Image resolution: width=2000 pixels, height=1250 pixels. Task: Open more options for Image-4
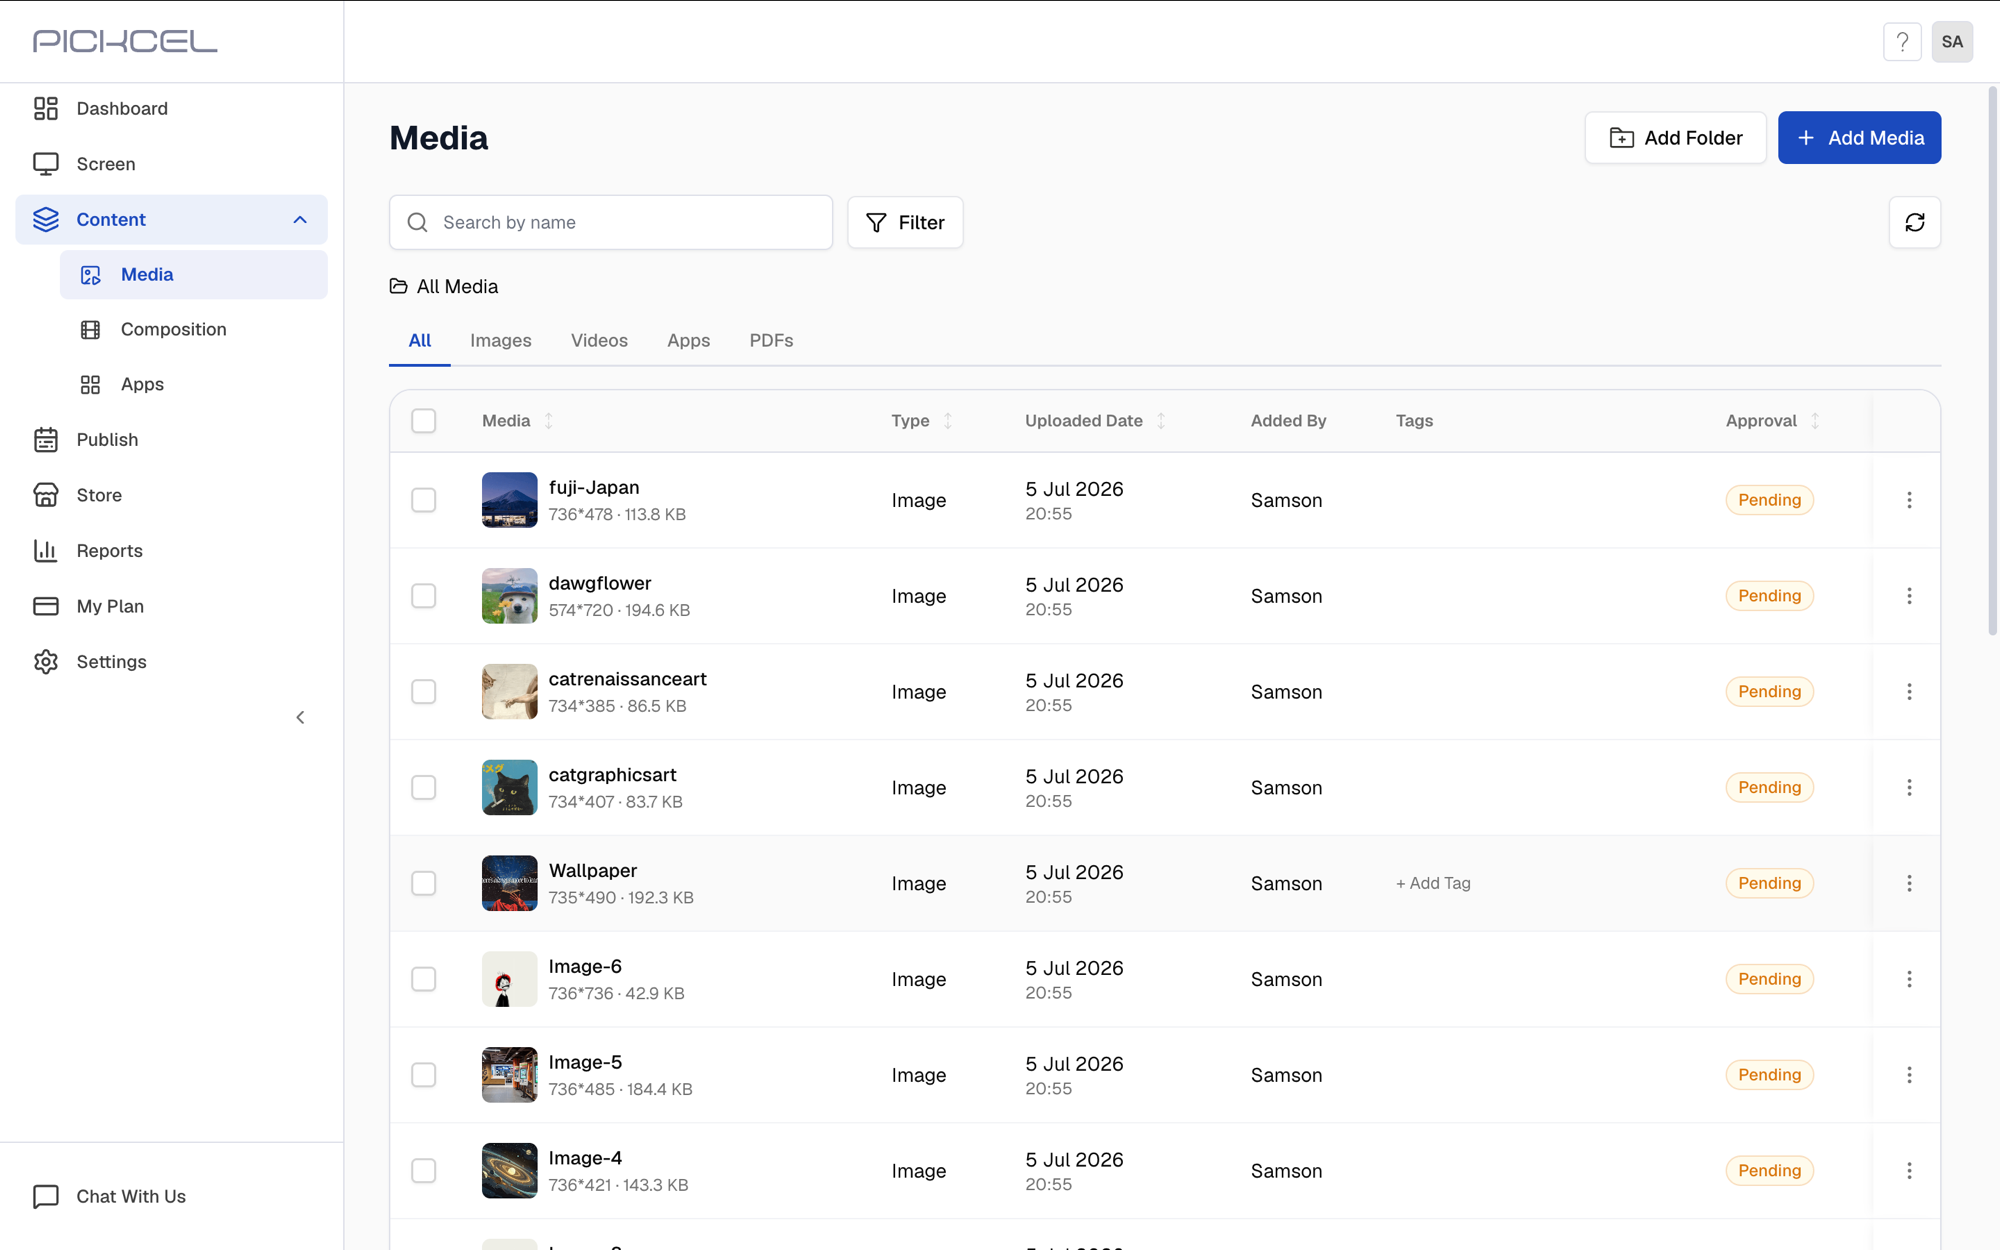[x=1909, y=1171]
